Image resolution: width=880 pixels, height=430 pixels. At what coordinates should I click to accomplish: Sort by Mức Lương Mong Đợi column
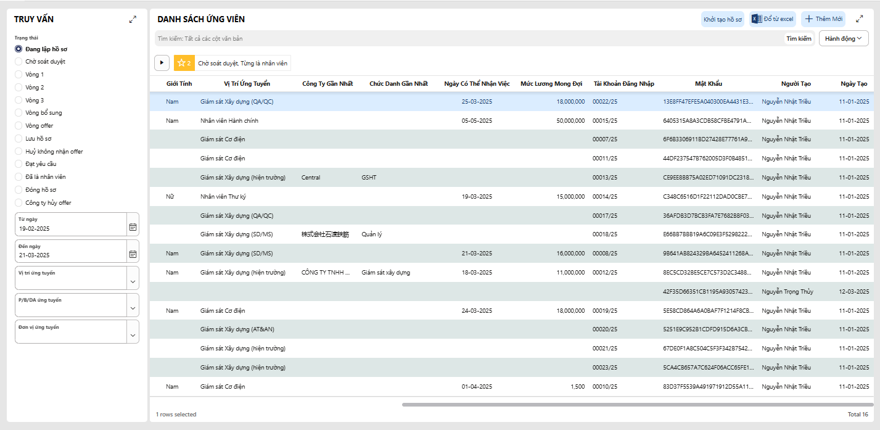[551, 84]
